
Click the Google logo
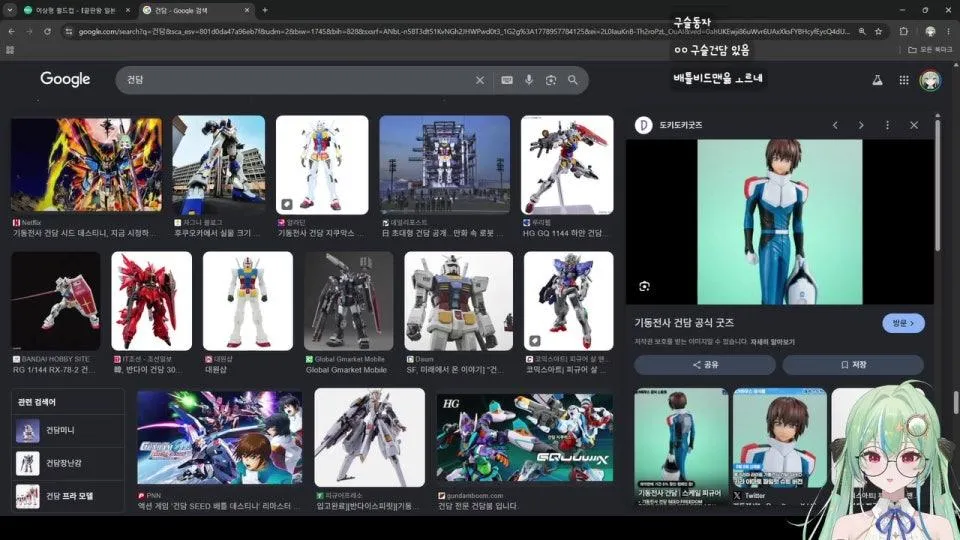[65, 79]
